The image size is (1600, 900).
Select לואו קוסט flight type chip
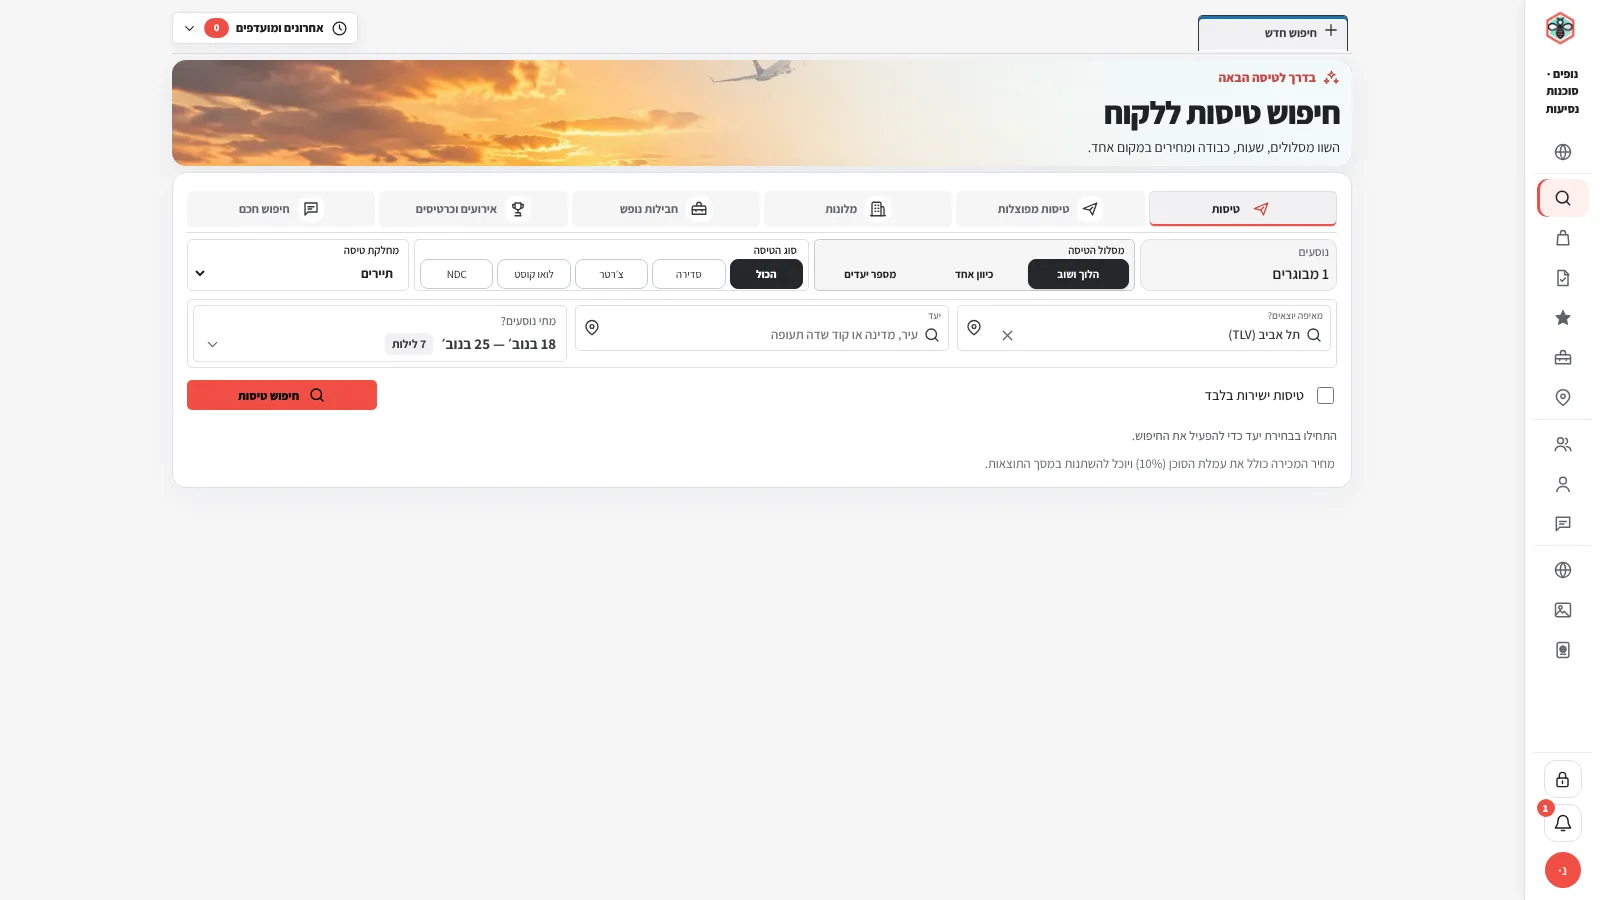(534, 274)
